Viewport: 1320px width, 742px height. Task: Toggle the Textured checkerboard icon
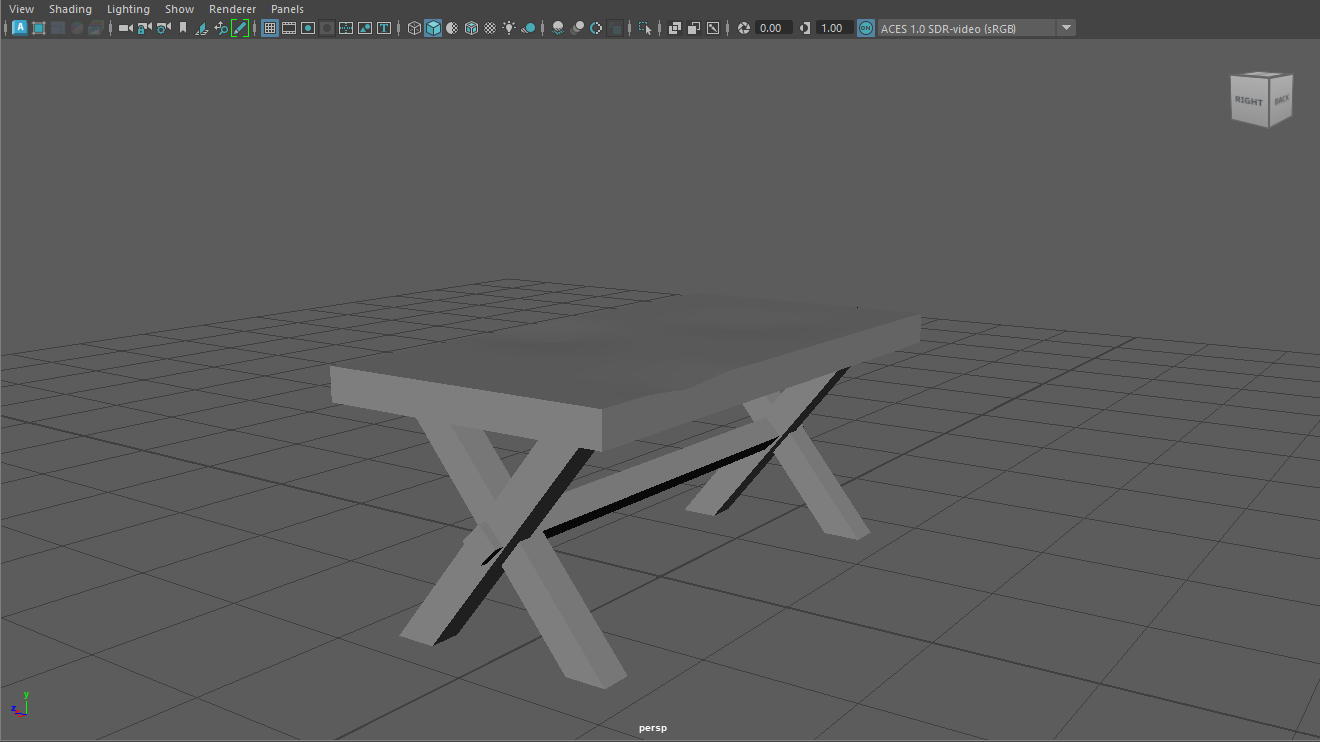(x=490, y=28)
